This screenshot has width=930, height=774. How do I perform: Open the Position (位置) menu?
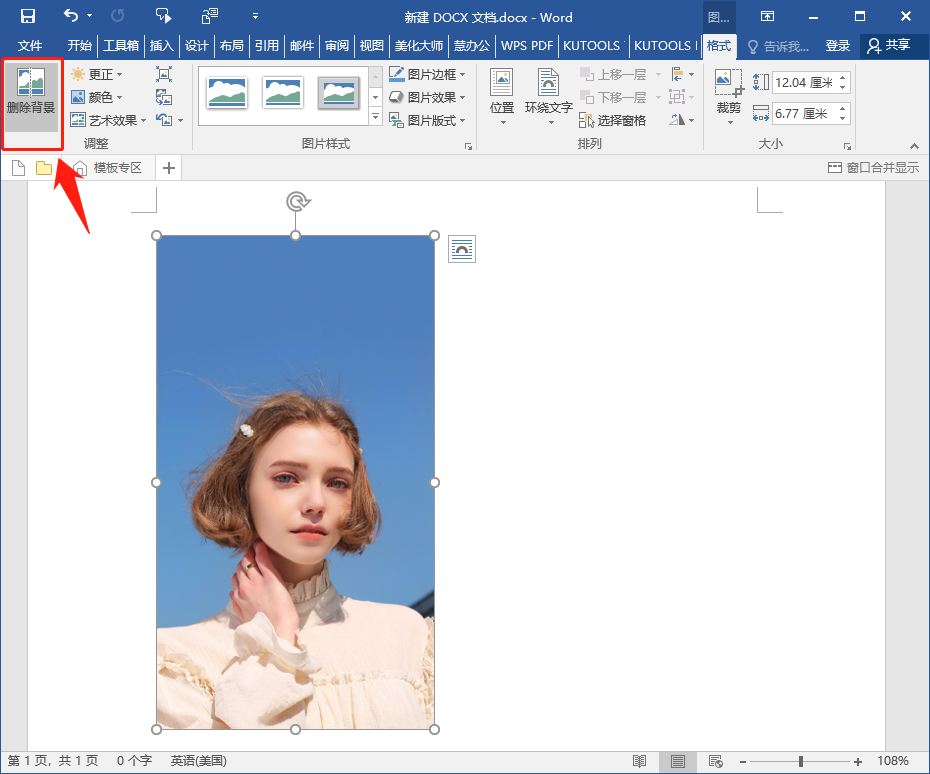click(x=502, y=97)
